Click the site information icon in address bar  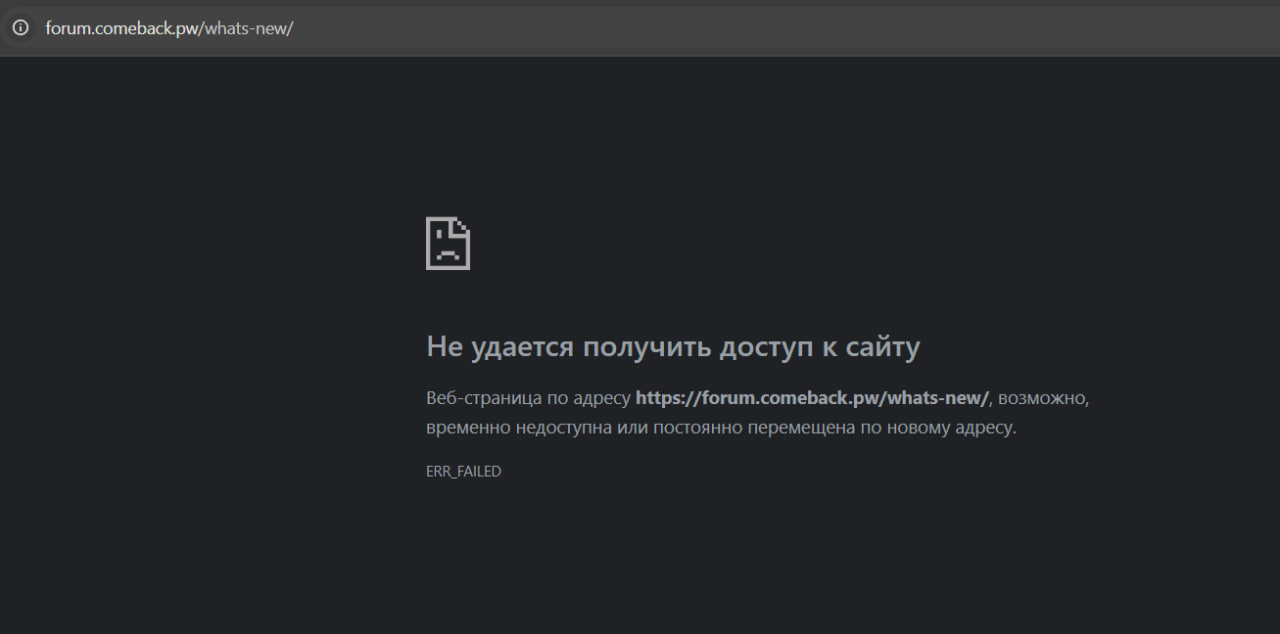[20, 28]
